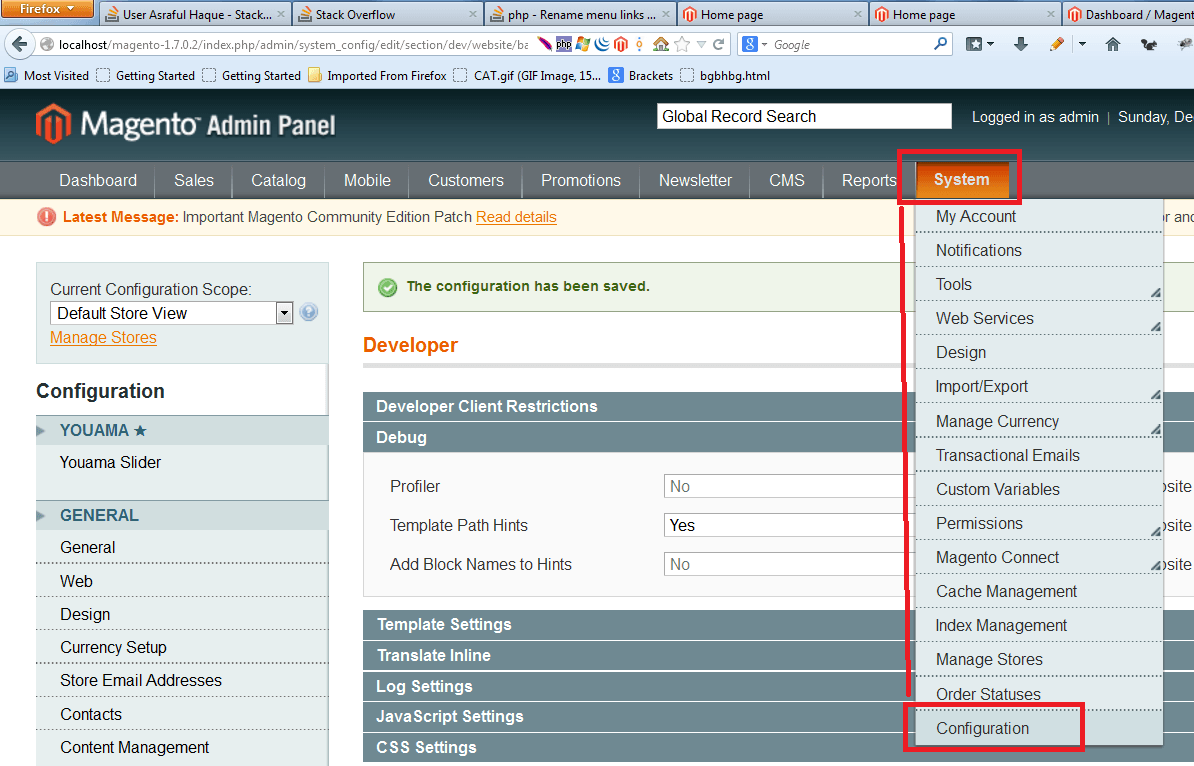Click the help icon beside scope selector
The height and width of the screenshot is (766, 1194).
click(309, 312)
